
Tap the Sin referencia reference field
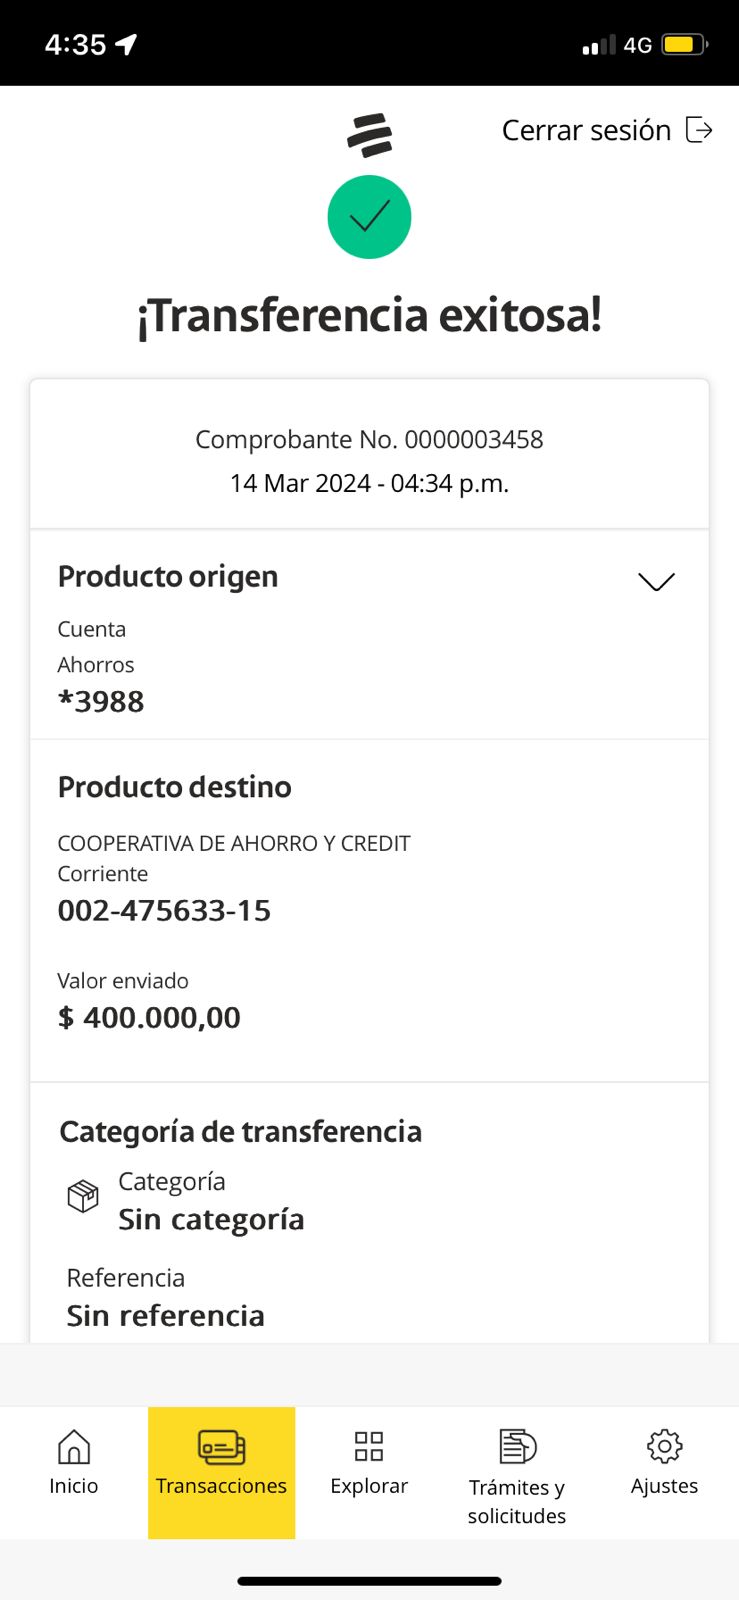tap(165, 1316)
